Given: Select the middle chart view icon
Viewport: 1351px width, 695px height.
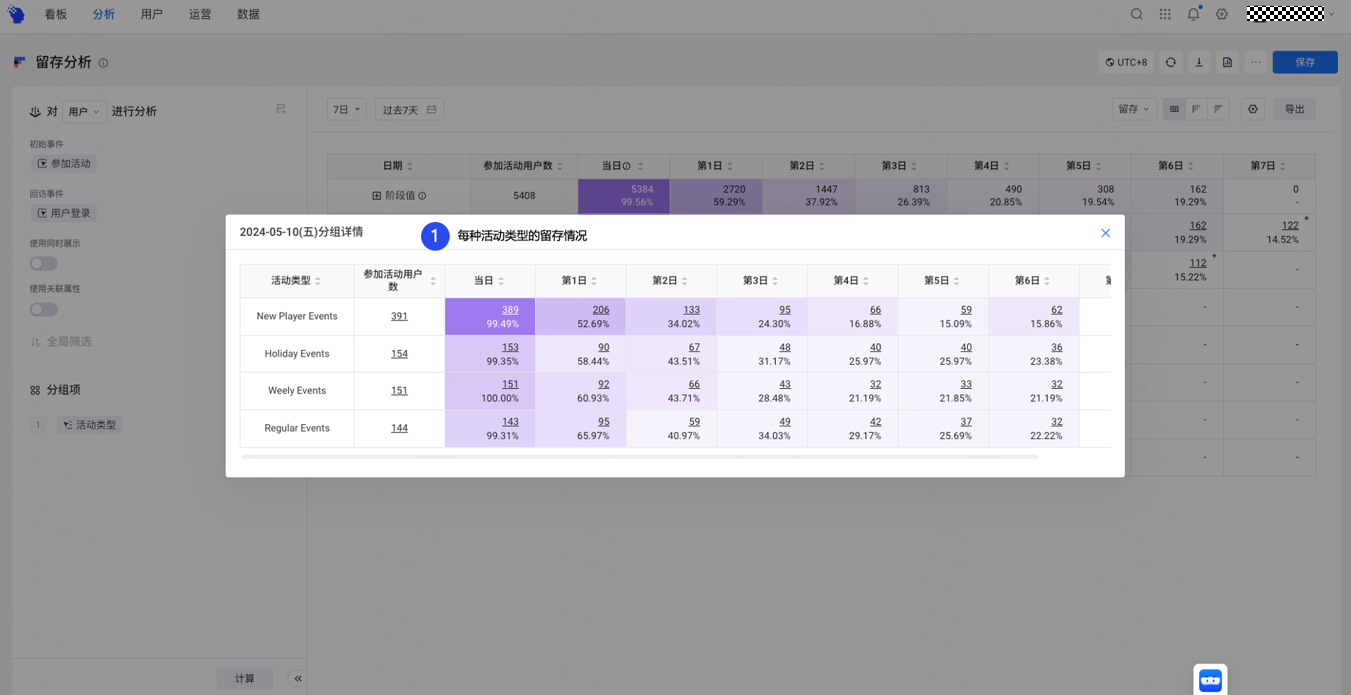Looking at the screenshot, I should [1196, 109].
